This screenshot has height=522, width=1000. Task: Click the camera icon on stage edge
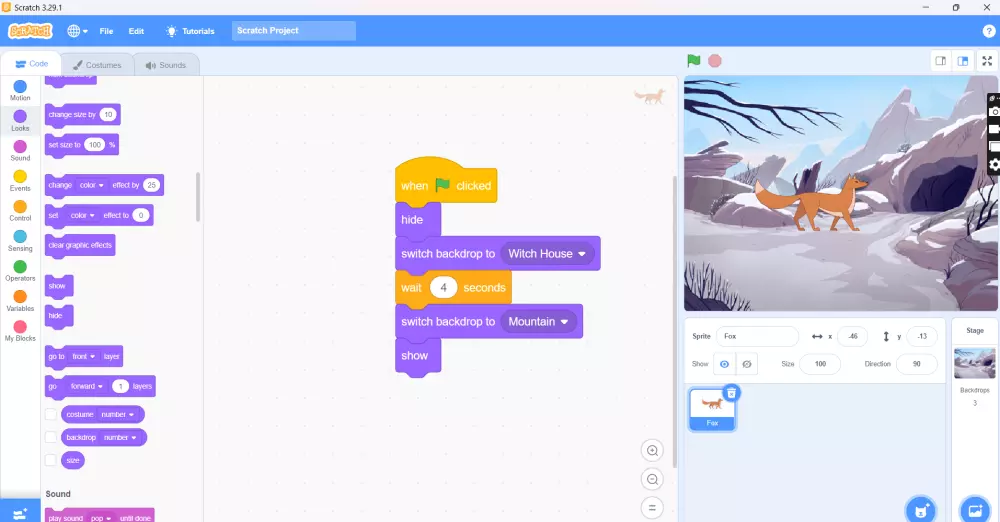pyautogui.click(x=994, y=112)
